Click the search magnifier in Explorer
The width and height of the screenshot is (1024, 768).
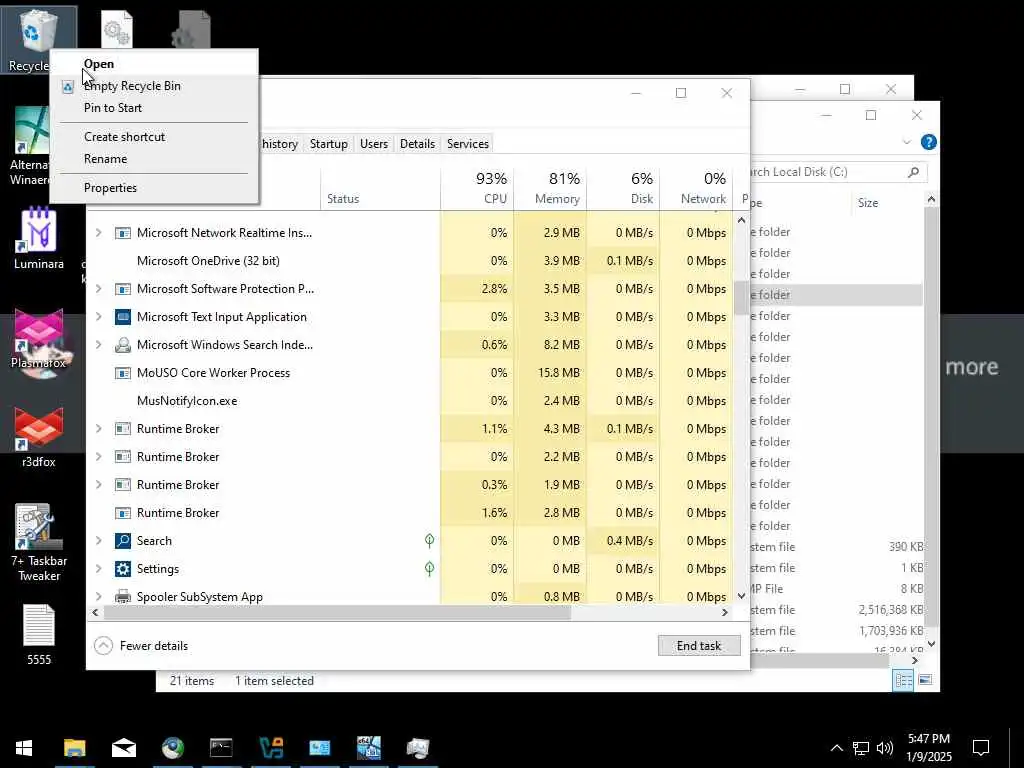click(914, 172)
